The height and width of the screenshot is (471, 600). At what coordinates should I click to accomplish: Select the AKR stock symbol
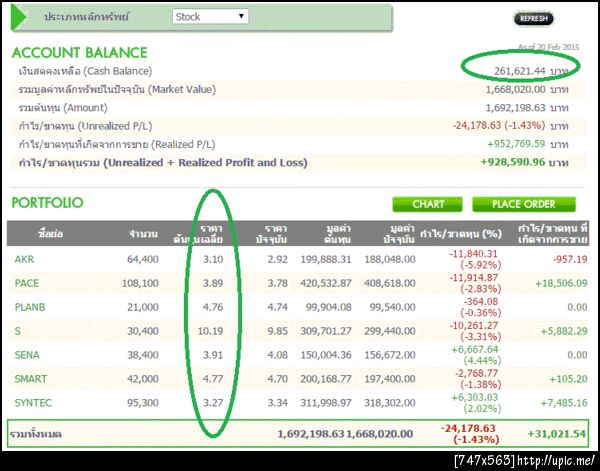24,259
